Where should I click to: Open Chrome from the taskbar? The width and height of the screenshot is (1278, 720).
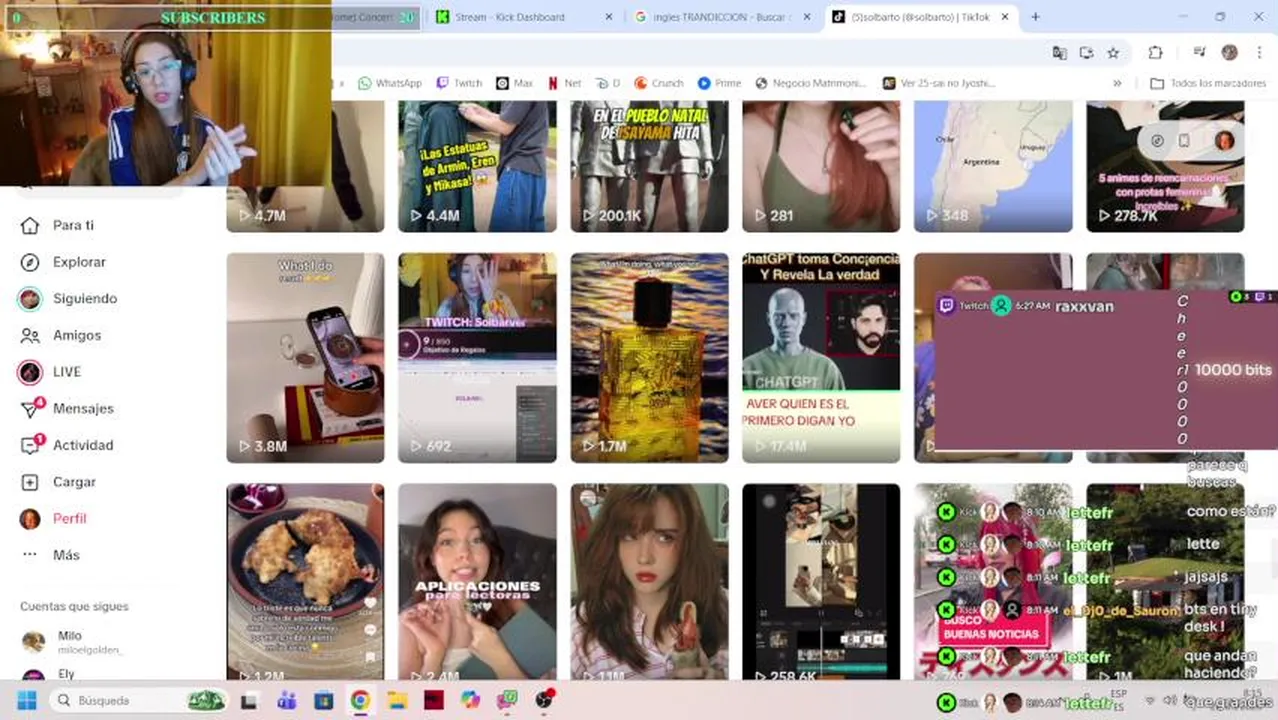[x=360, y=700]
